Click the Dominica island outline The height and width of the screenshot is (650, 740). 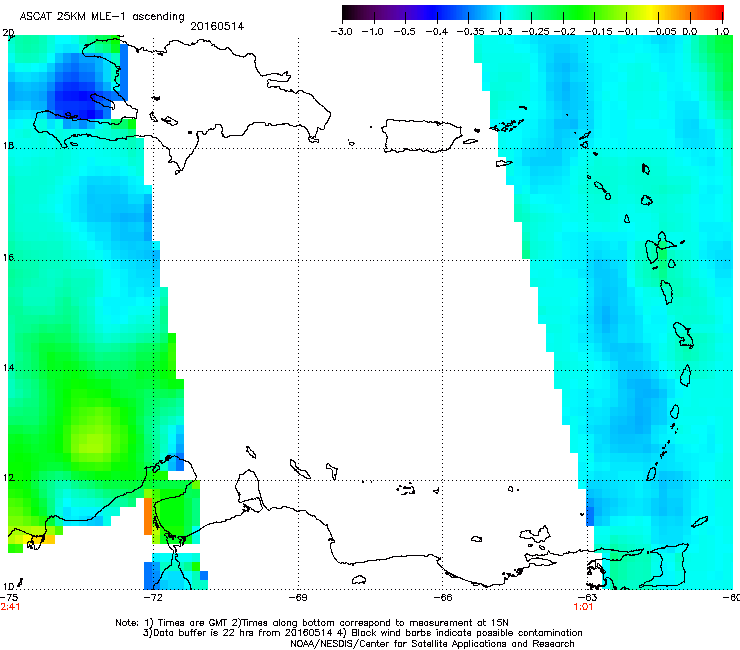(666, 292)
